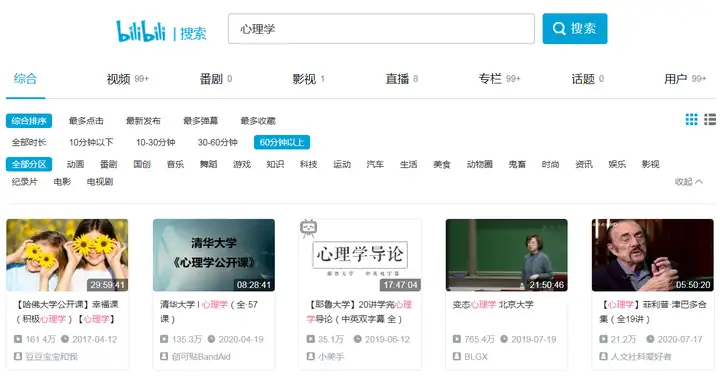Click clock icon beside 2017-04-12
720x376 pixels.
click(x=65, y=339)
